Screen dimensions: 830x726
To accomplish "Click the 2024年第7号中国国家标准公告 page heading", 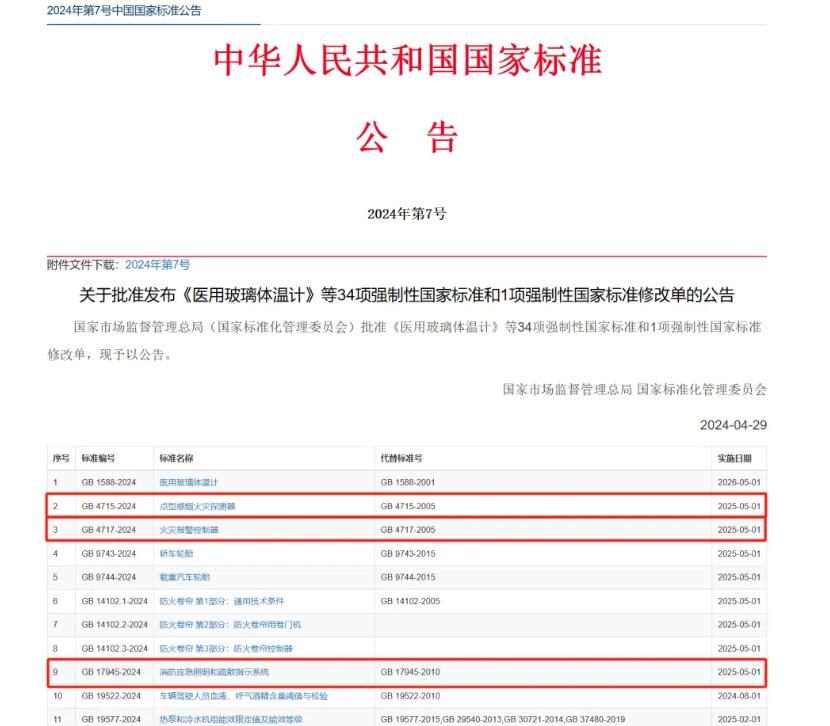I will click(x=123, y=10).
